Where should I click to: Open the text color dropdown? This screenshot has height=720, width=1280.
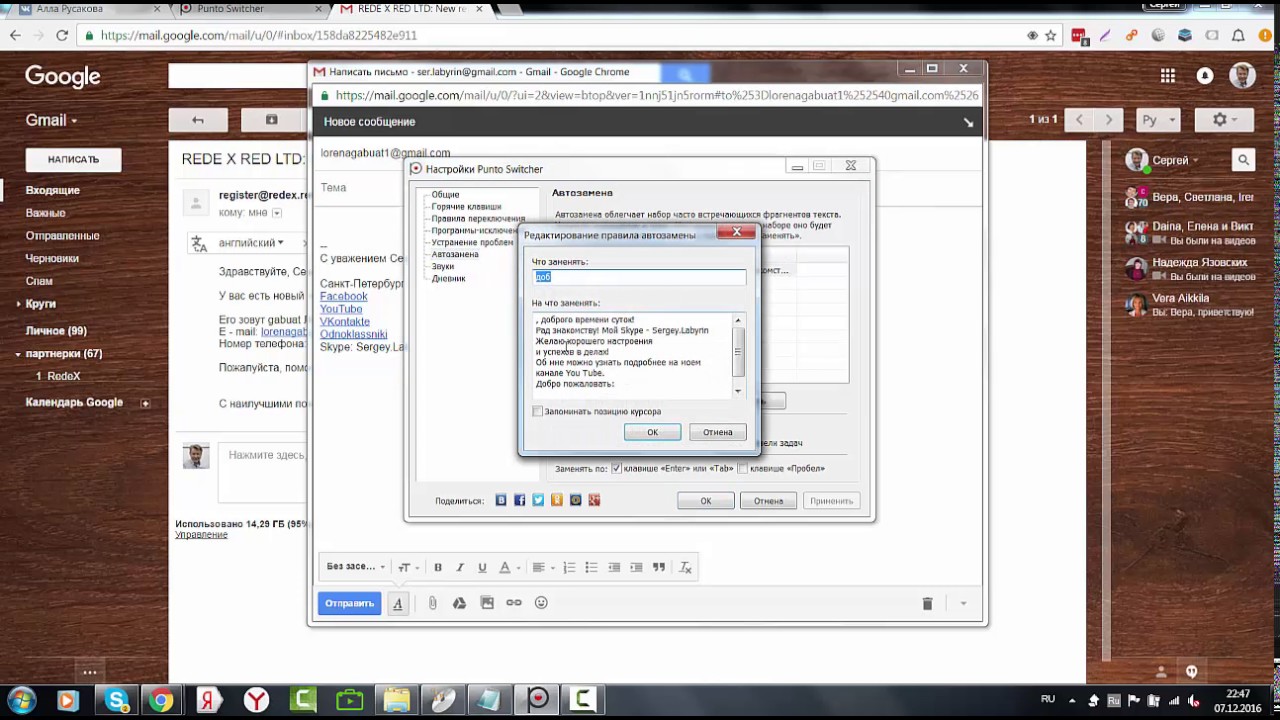[508, 567]
